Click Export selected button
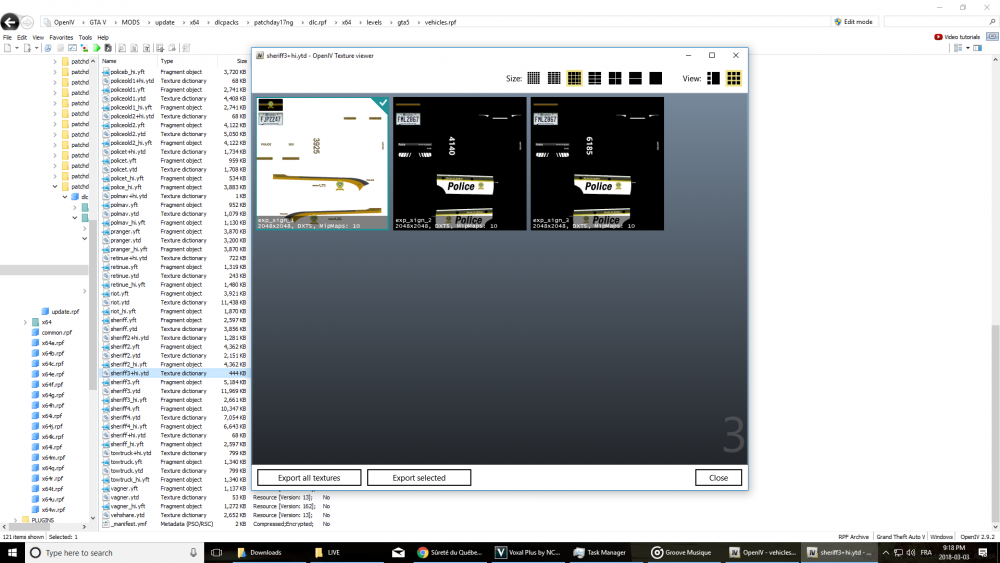 [x=419, y=478]
